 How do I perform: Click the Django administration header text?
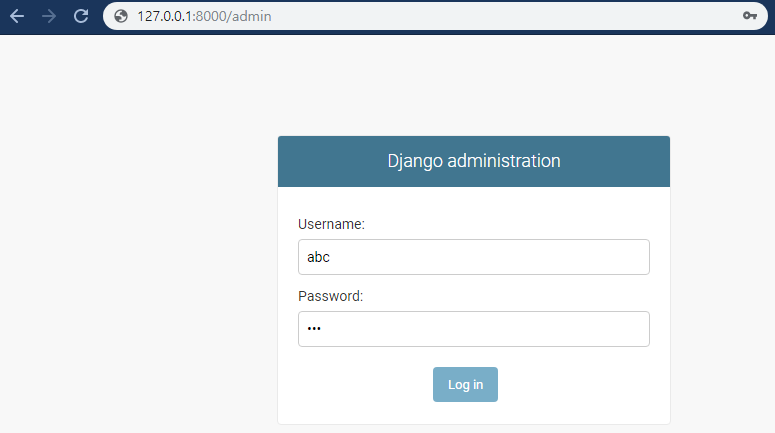click(474, 161)
